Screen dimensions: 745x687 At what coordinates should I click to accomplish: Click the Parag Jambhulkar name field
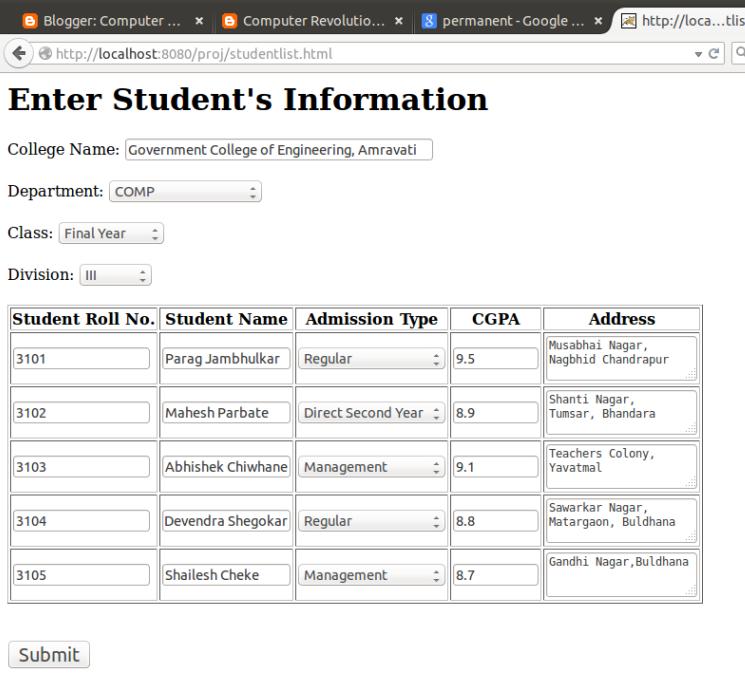point(226,358)
